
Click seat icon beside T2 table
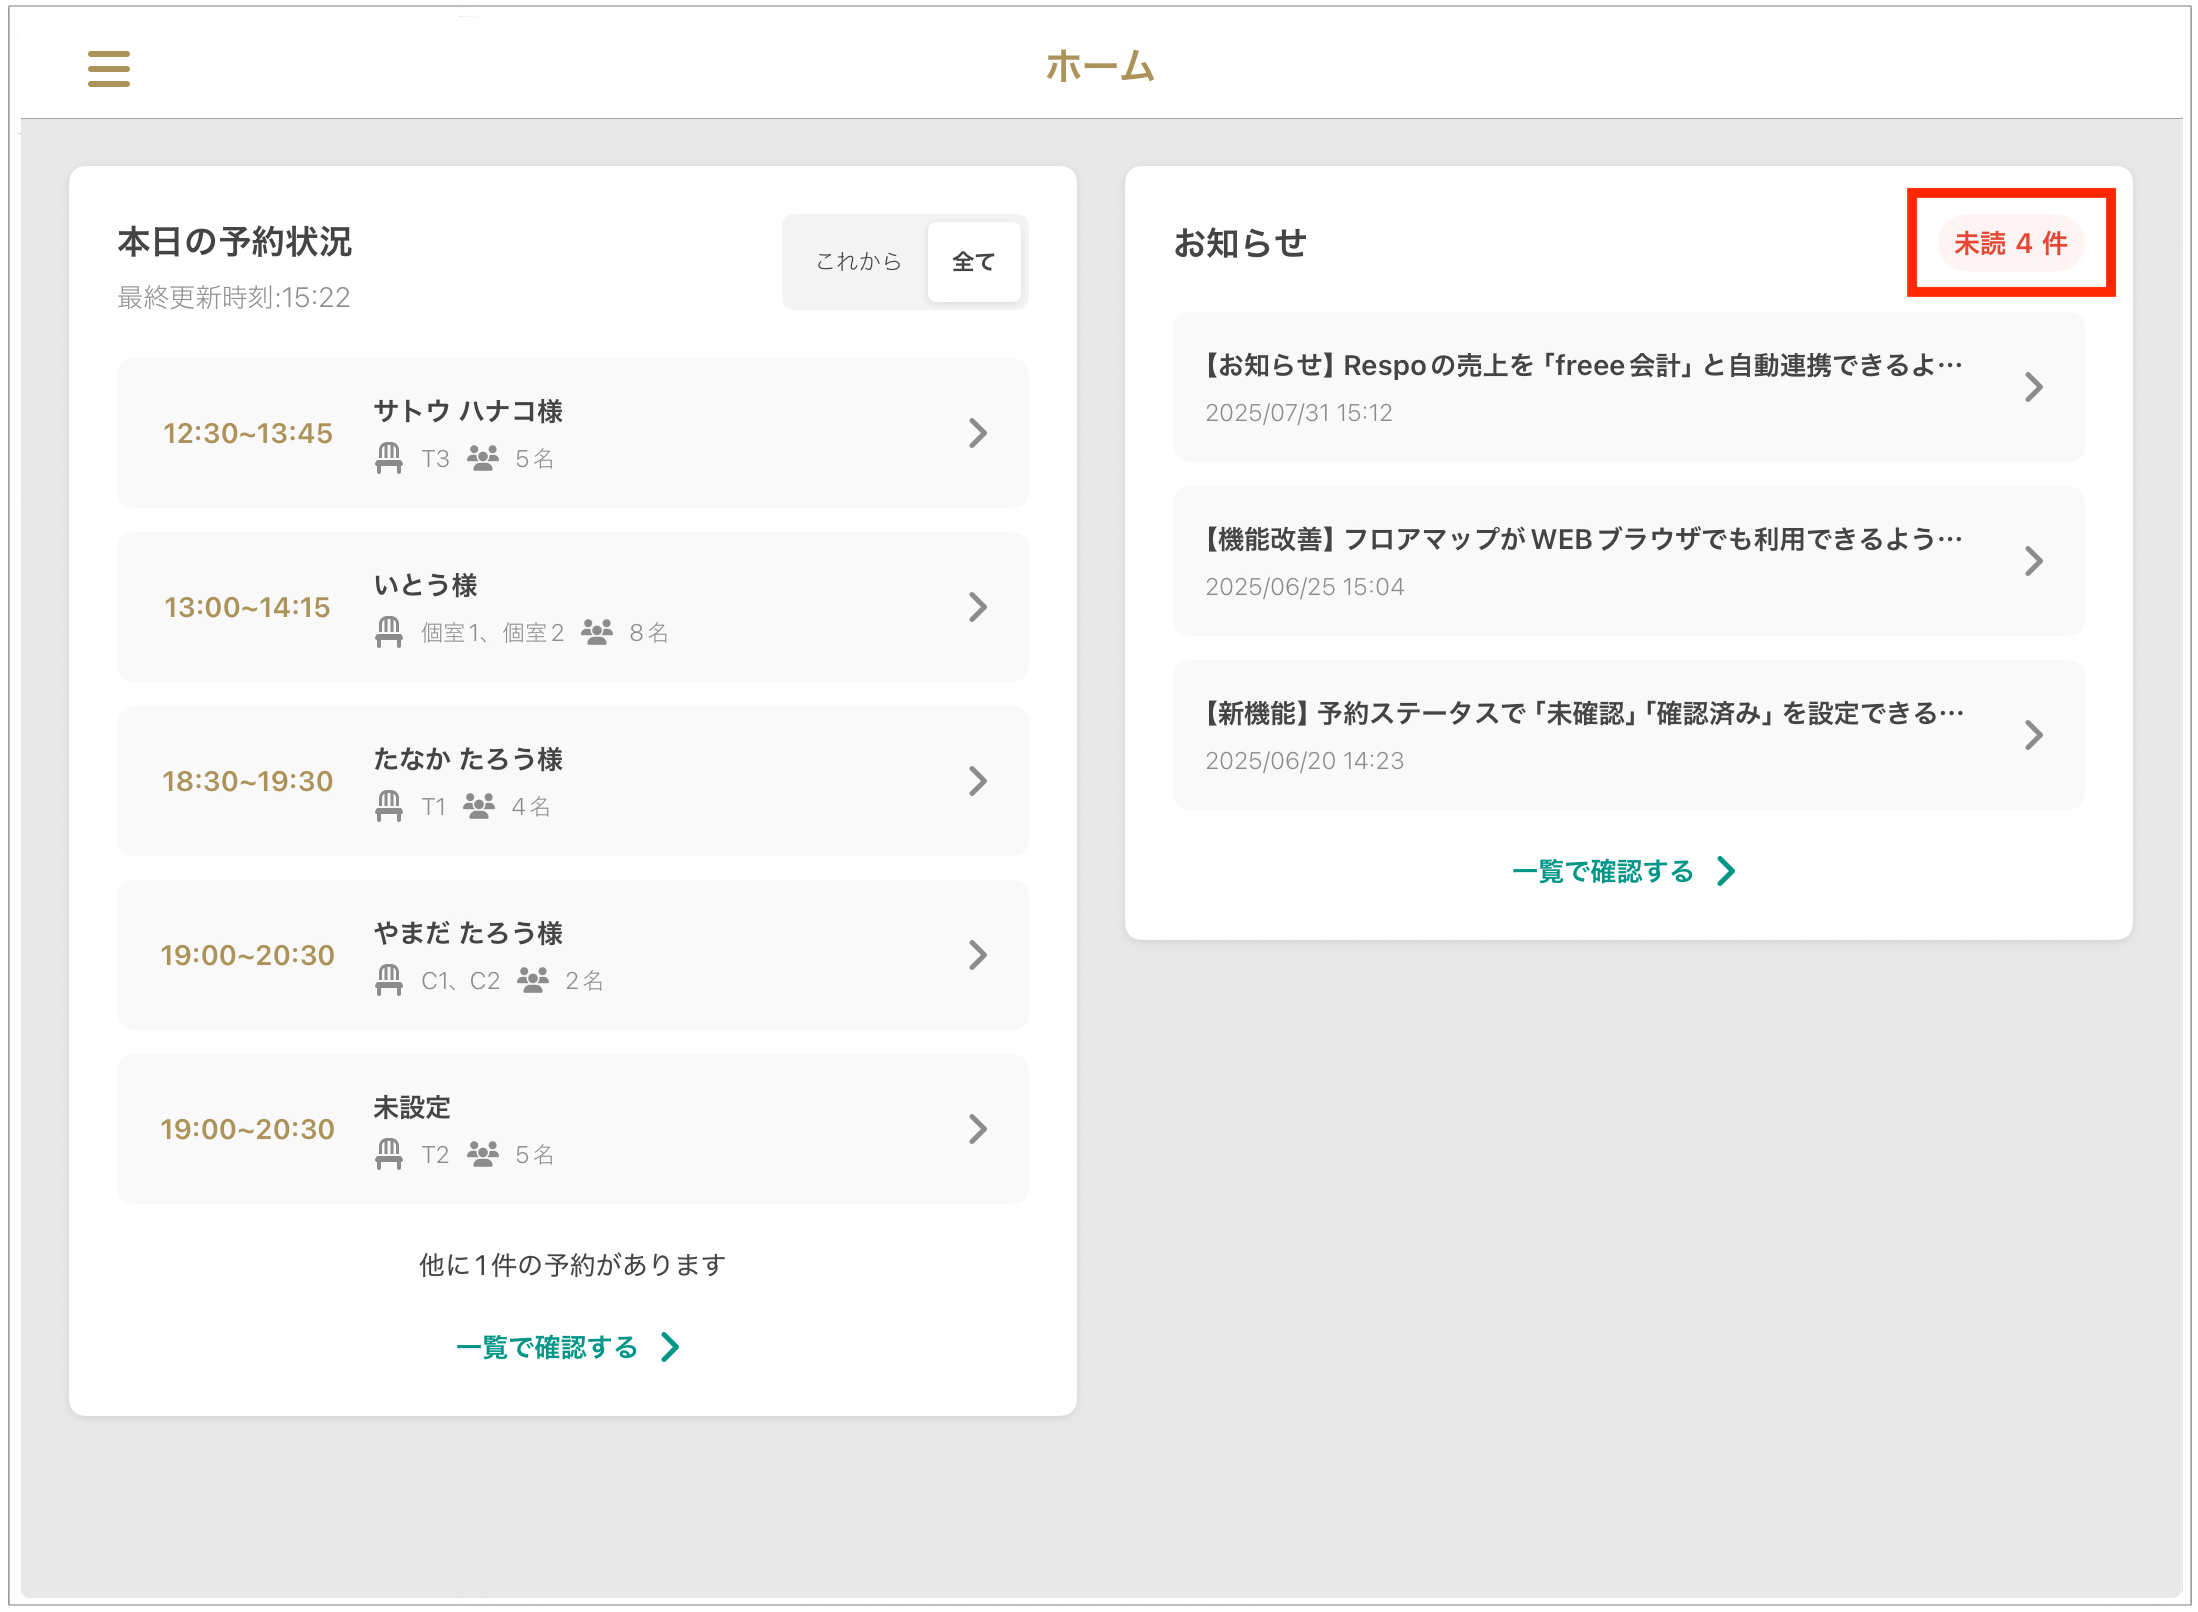click(x=389, y=1154)
